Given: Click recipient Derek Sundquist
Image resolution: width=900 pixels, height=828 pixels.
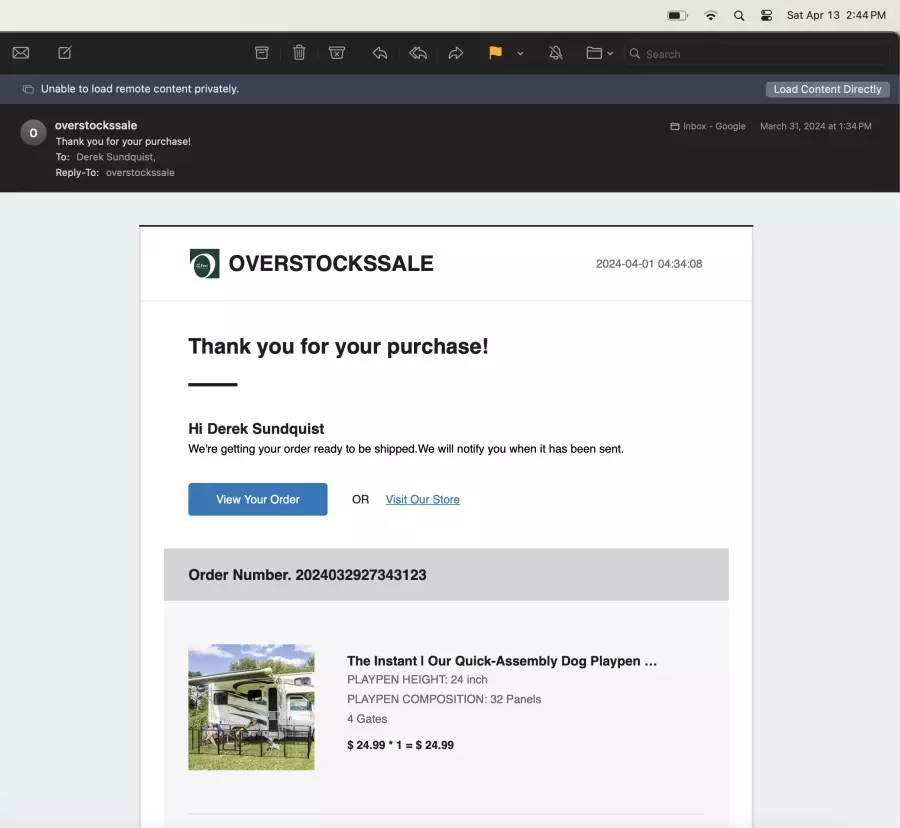Looking at the screenshot, I should click(115, 157).
